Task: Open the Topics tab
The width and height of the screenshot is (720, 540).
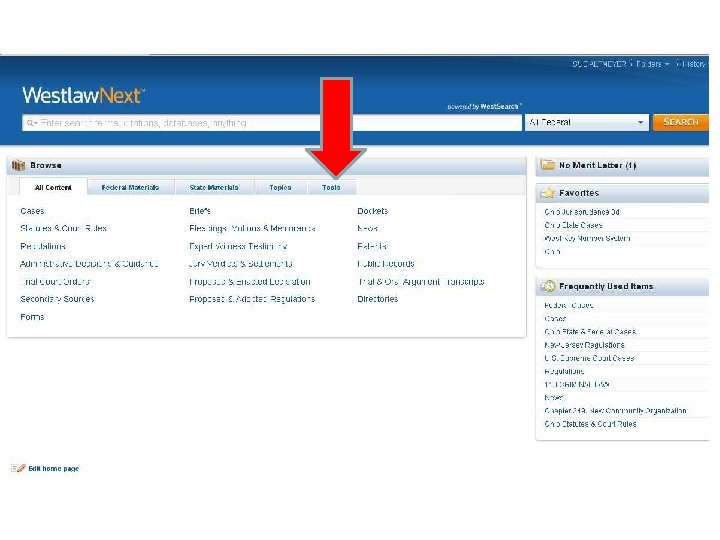Action: coord(280,187)
